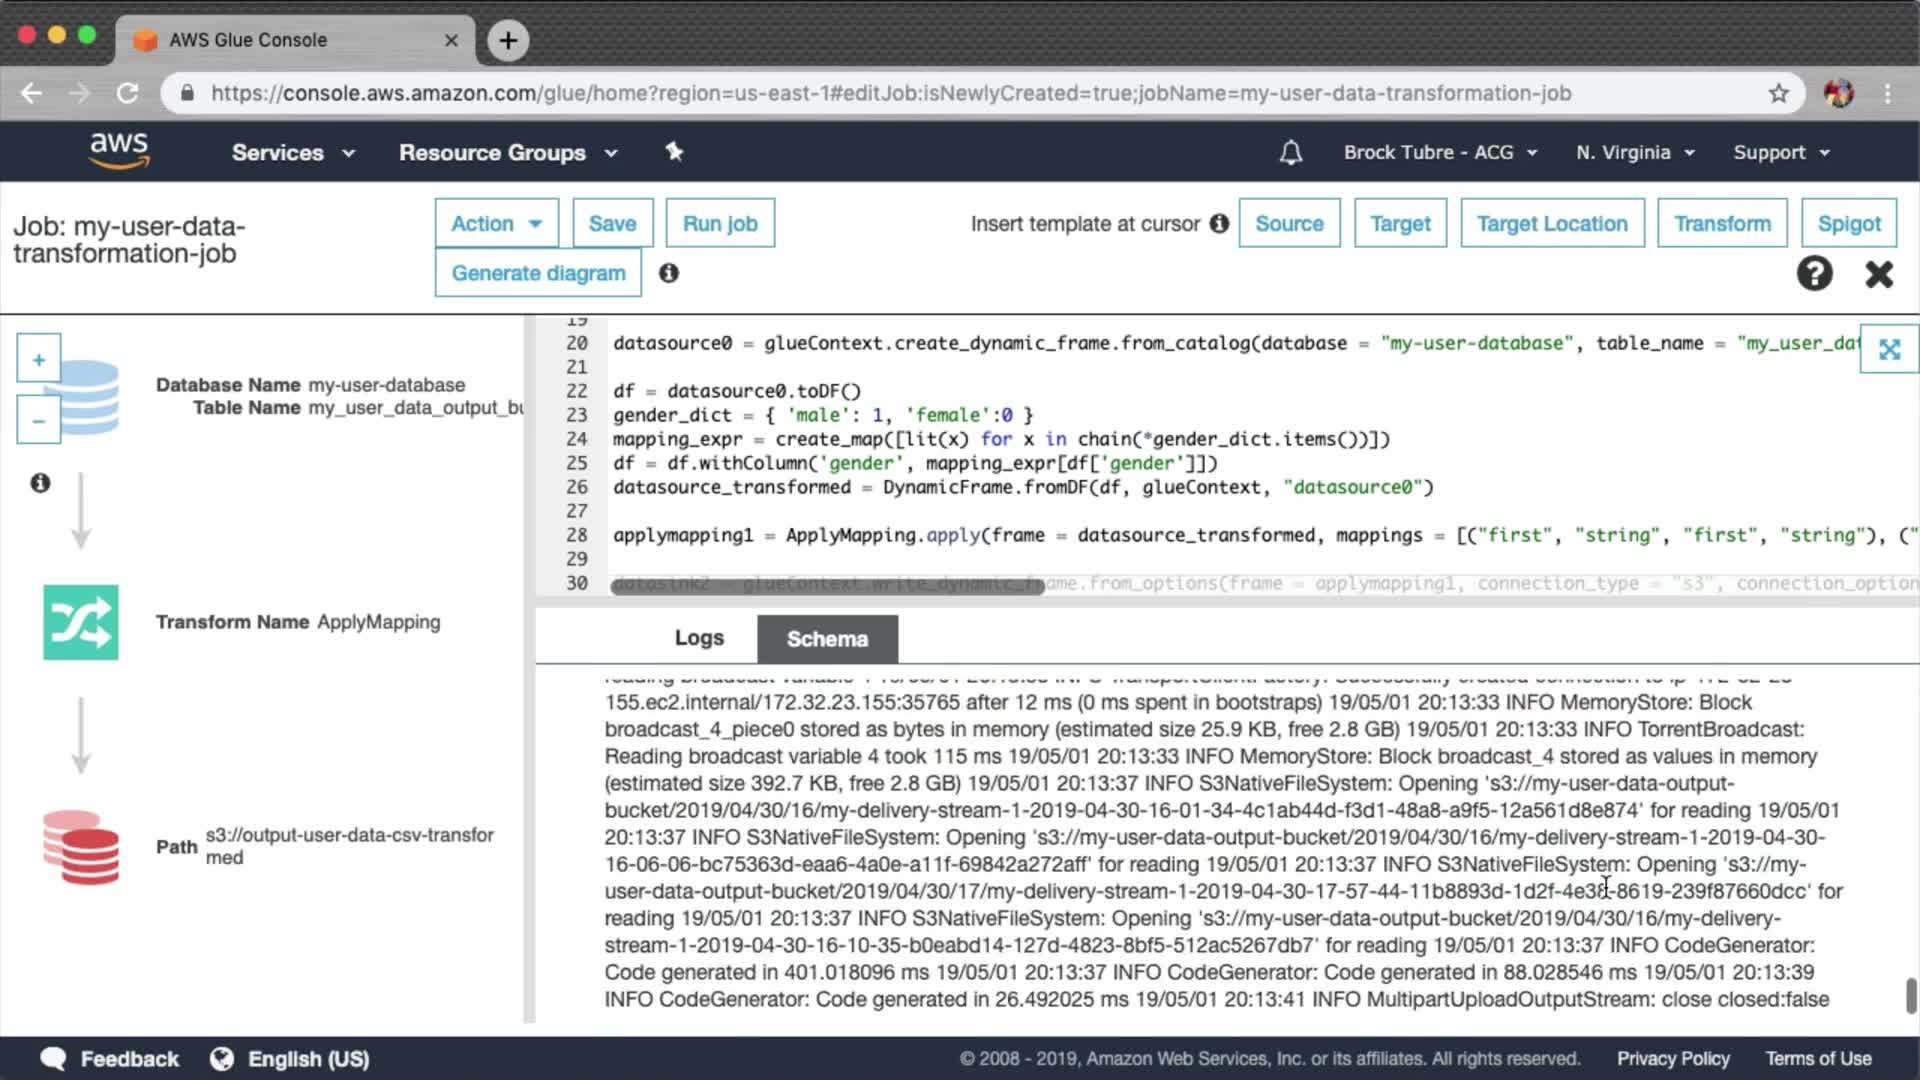The width and height of the screenshot is (1920, 1080).
Task: Click the ApplyMapping transform node icon
Action: coord(80,622)
